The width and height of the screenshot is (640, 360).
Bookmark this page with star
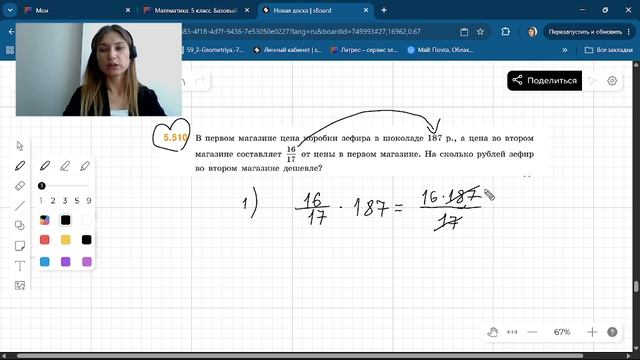coord(480,31)
